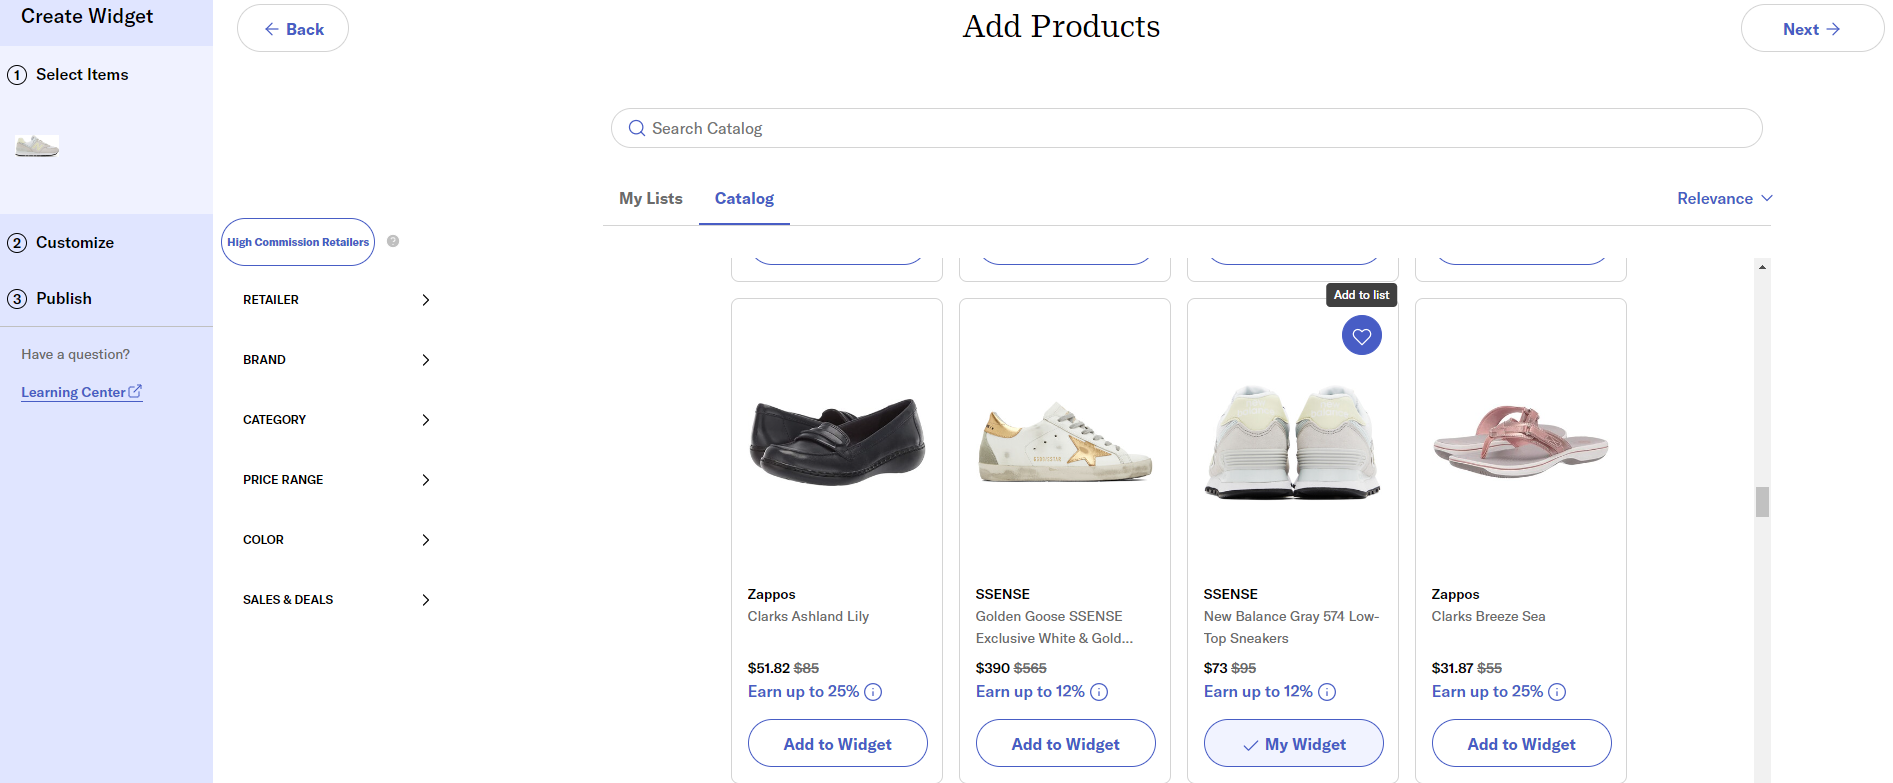This screenshot has height=783, width=1893.
Task: Click the scrollbar up arrow
Action: [x=1762, y=267]
